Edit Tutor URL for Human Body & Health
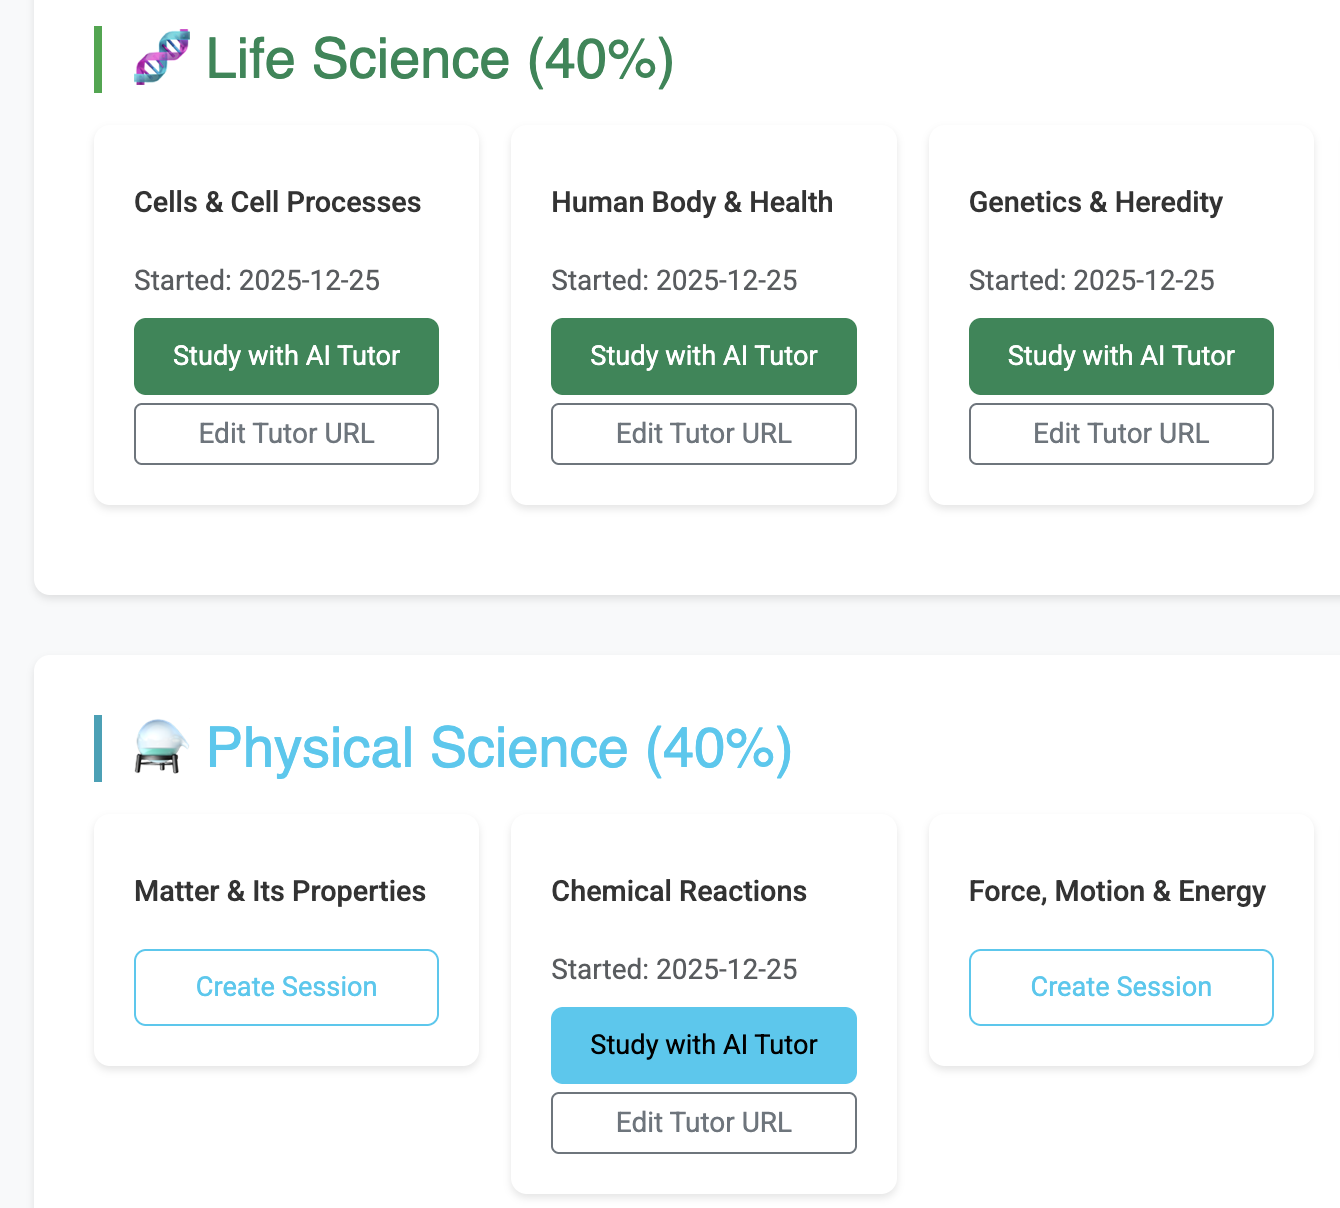The height and width of the screenshot is (1208, 1340). click(x=703, y=434)
